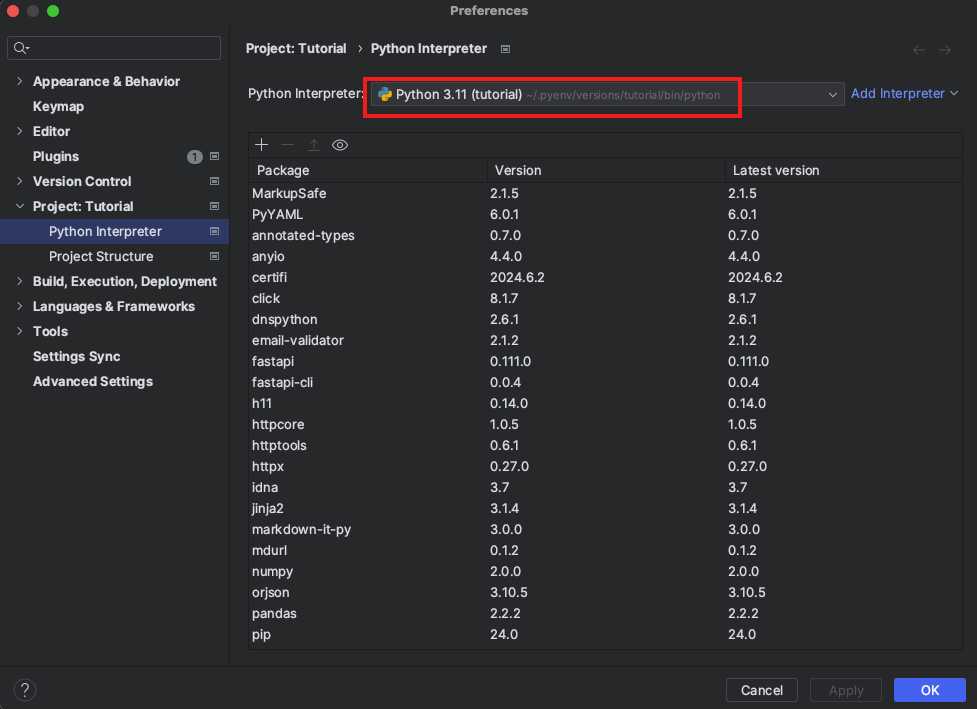The height and width of the screenshot is (709, 977).
Task: Select the orjson package row
Action: tap(606, 592)
